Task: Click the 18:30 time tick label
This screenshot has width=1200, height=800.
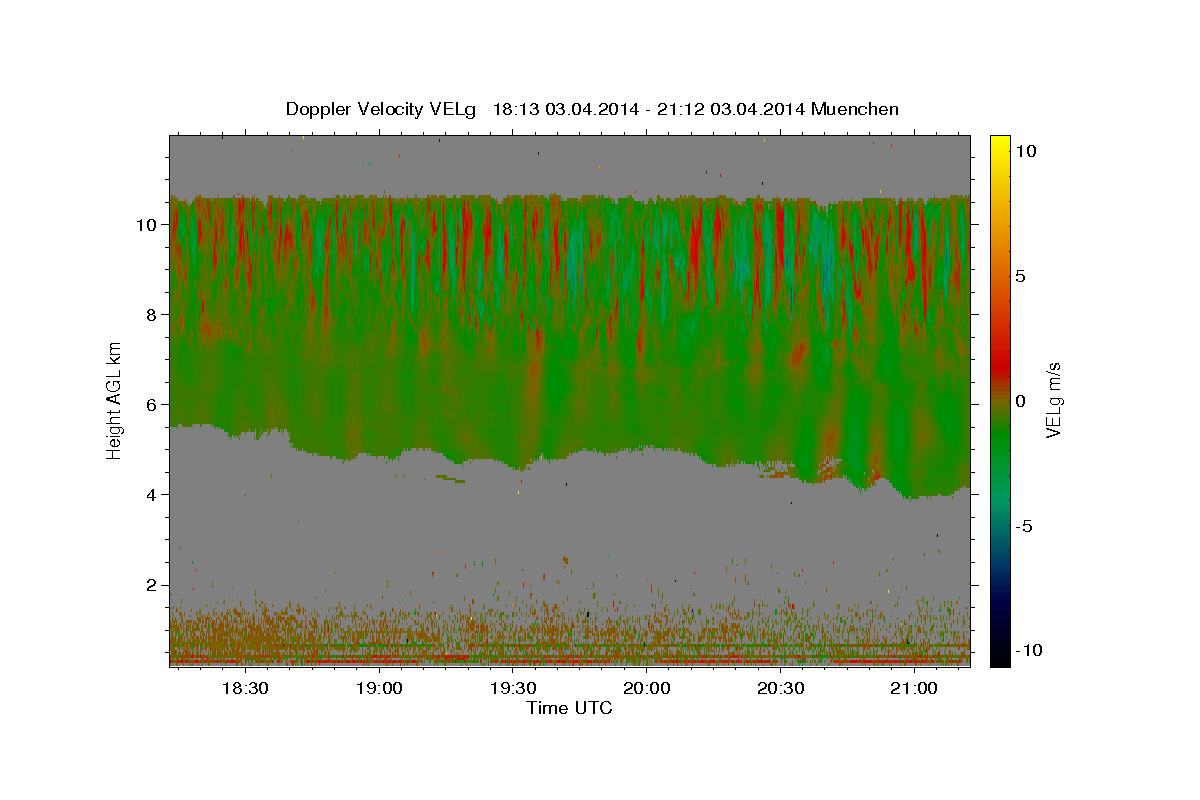Action: [244, 688]
